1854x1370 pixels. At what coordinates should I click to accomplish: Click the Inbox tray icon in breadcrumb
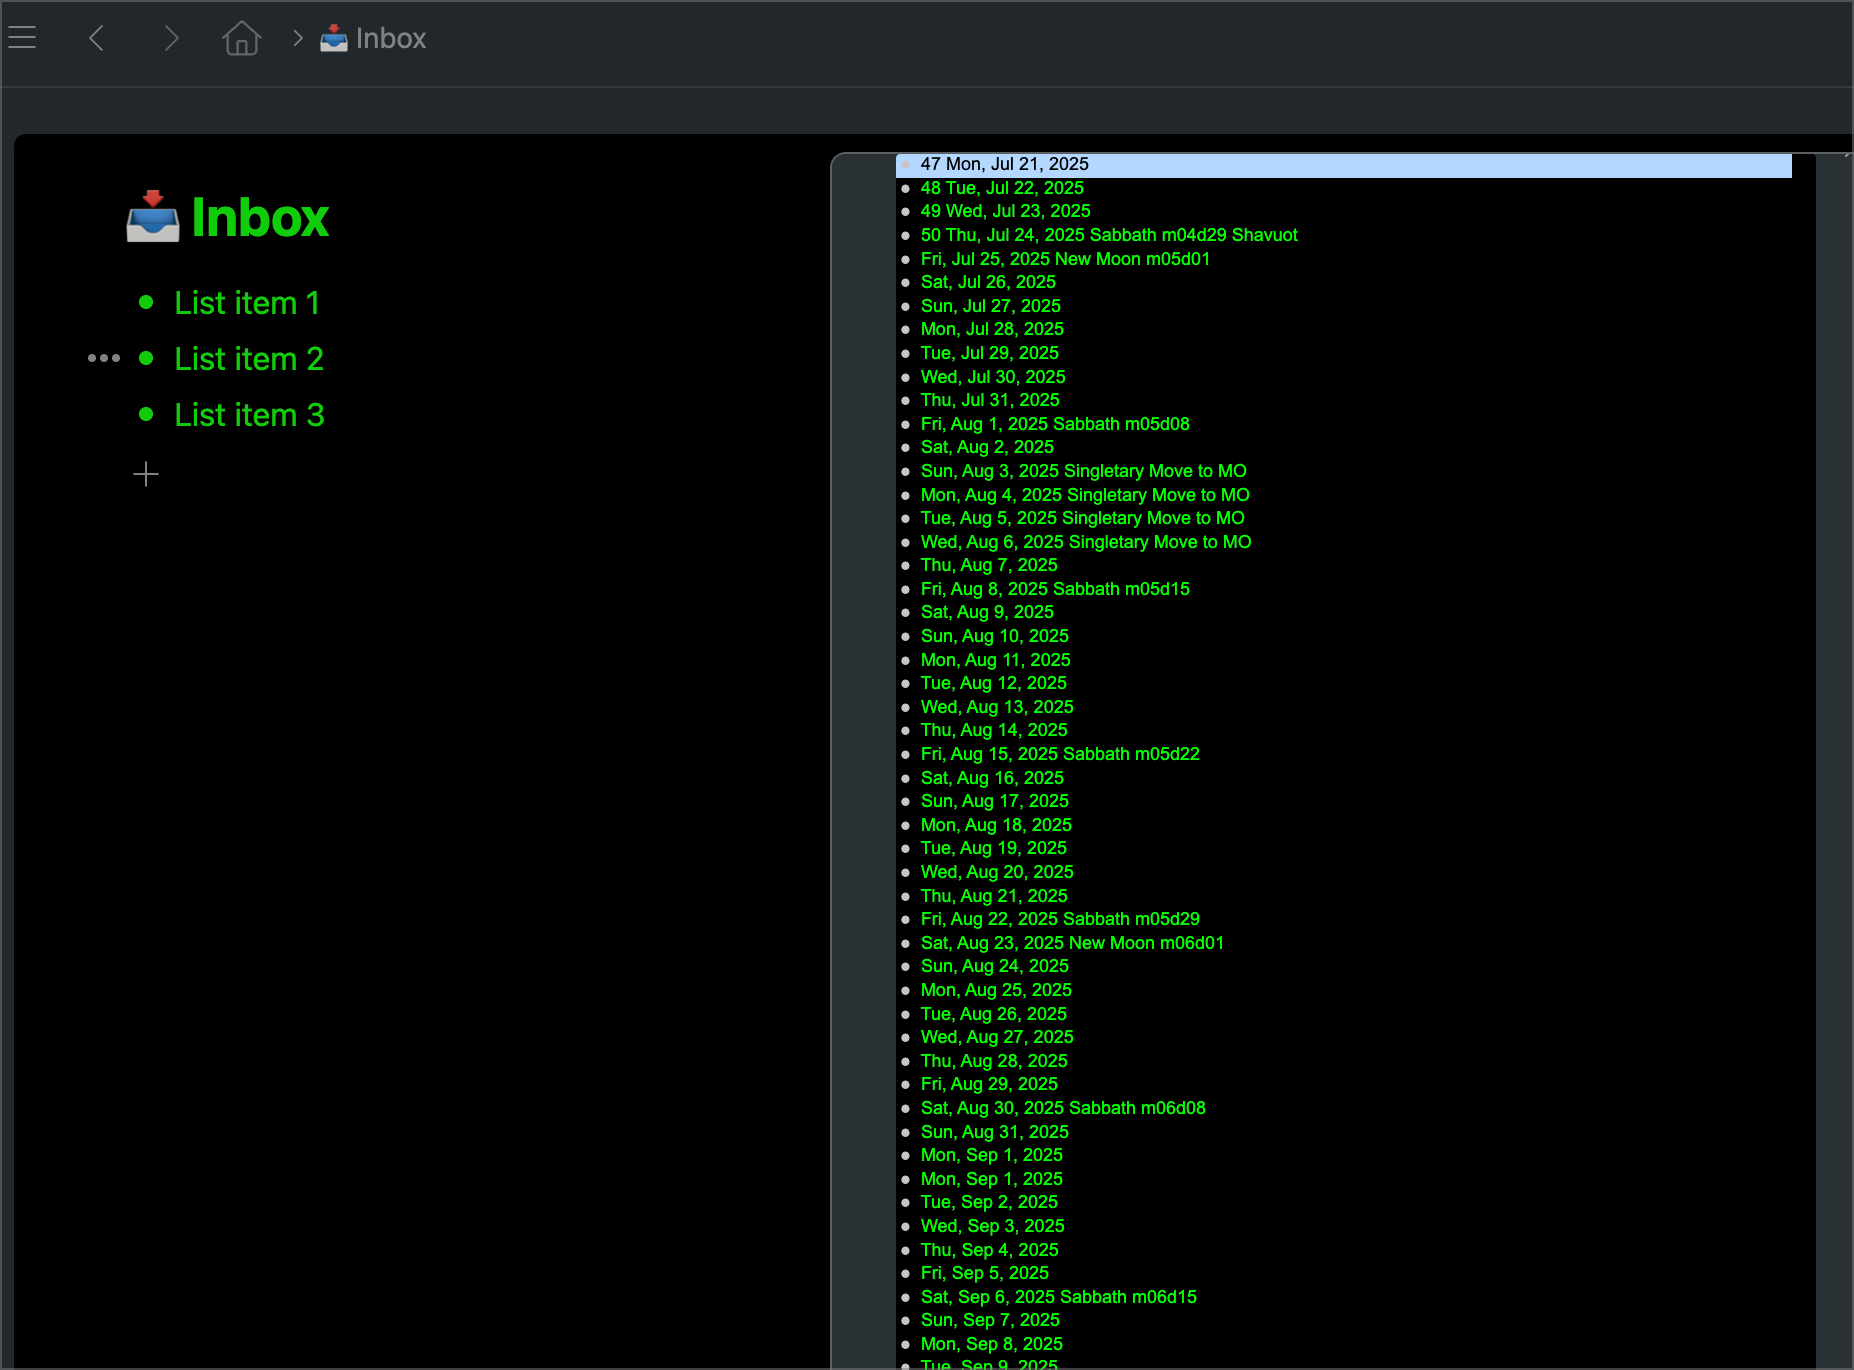click(x=334, y=38)
